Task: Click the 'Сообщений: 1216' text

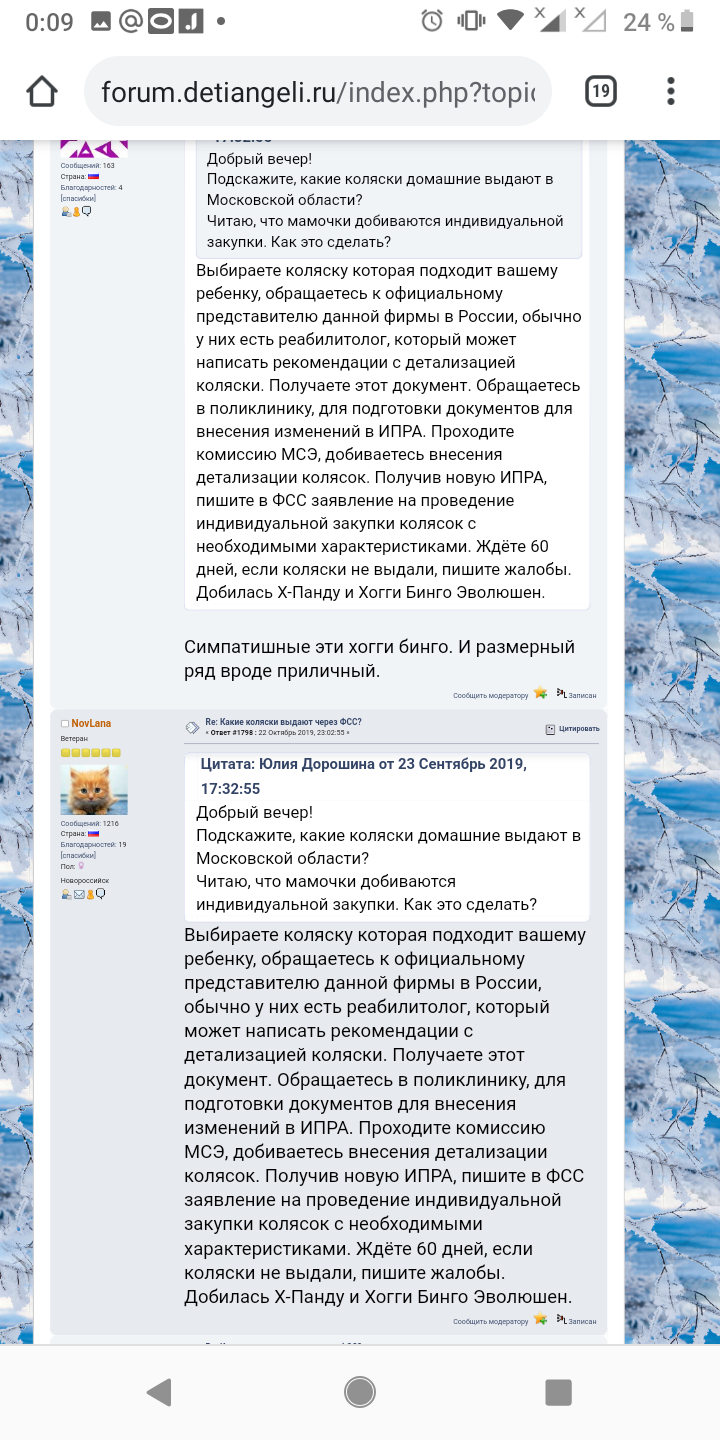Action: 89,823
